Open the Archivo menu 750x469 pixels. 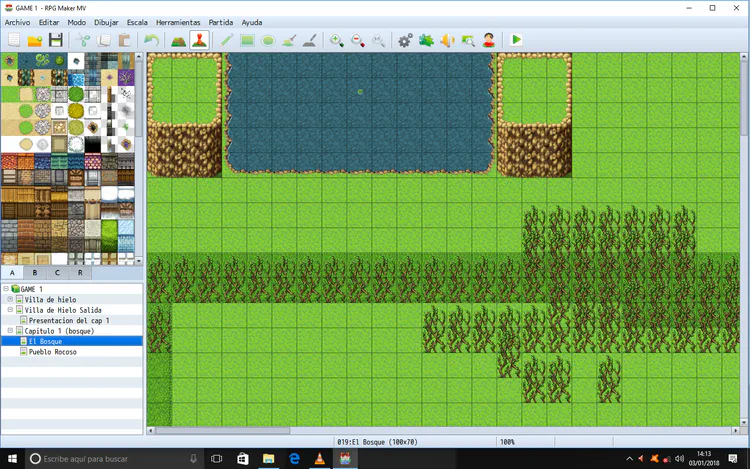(17, 22)
